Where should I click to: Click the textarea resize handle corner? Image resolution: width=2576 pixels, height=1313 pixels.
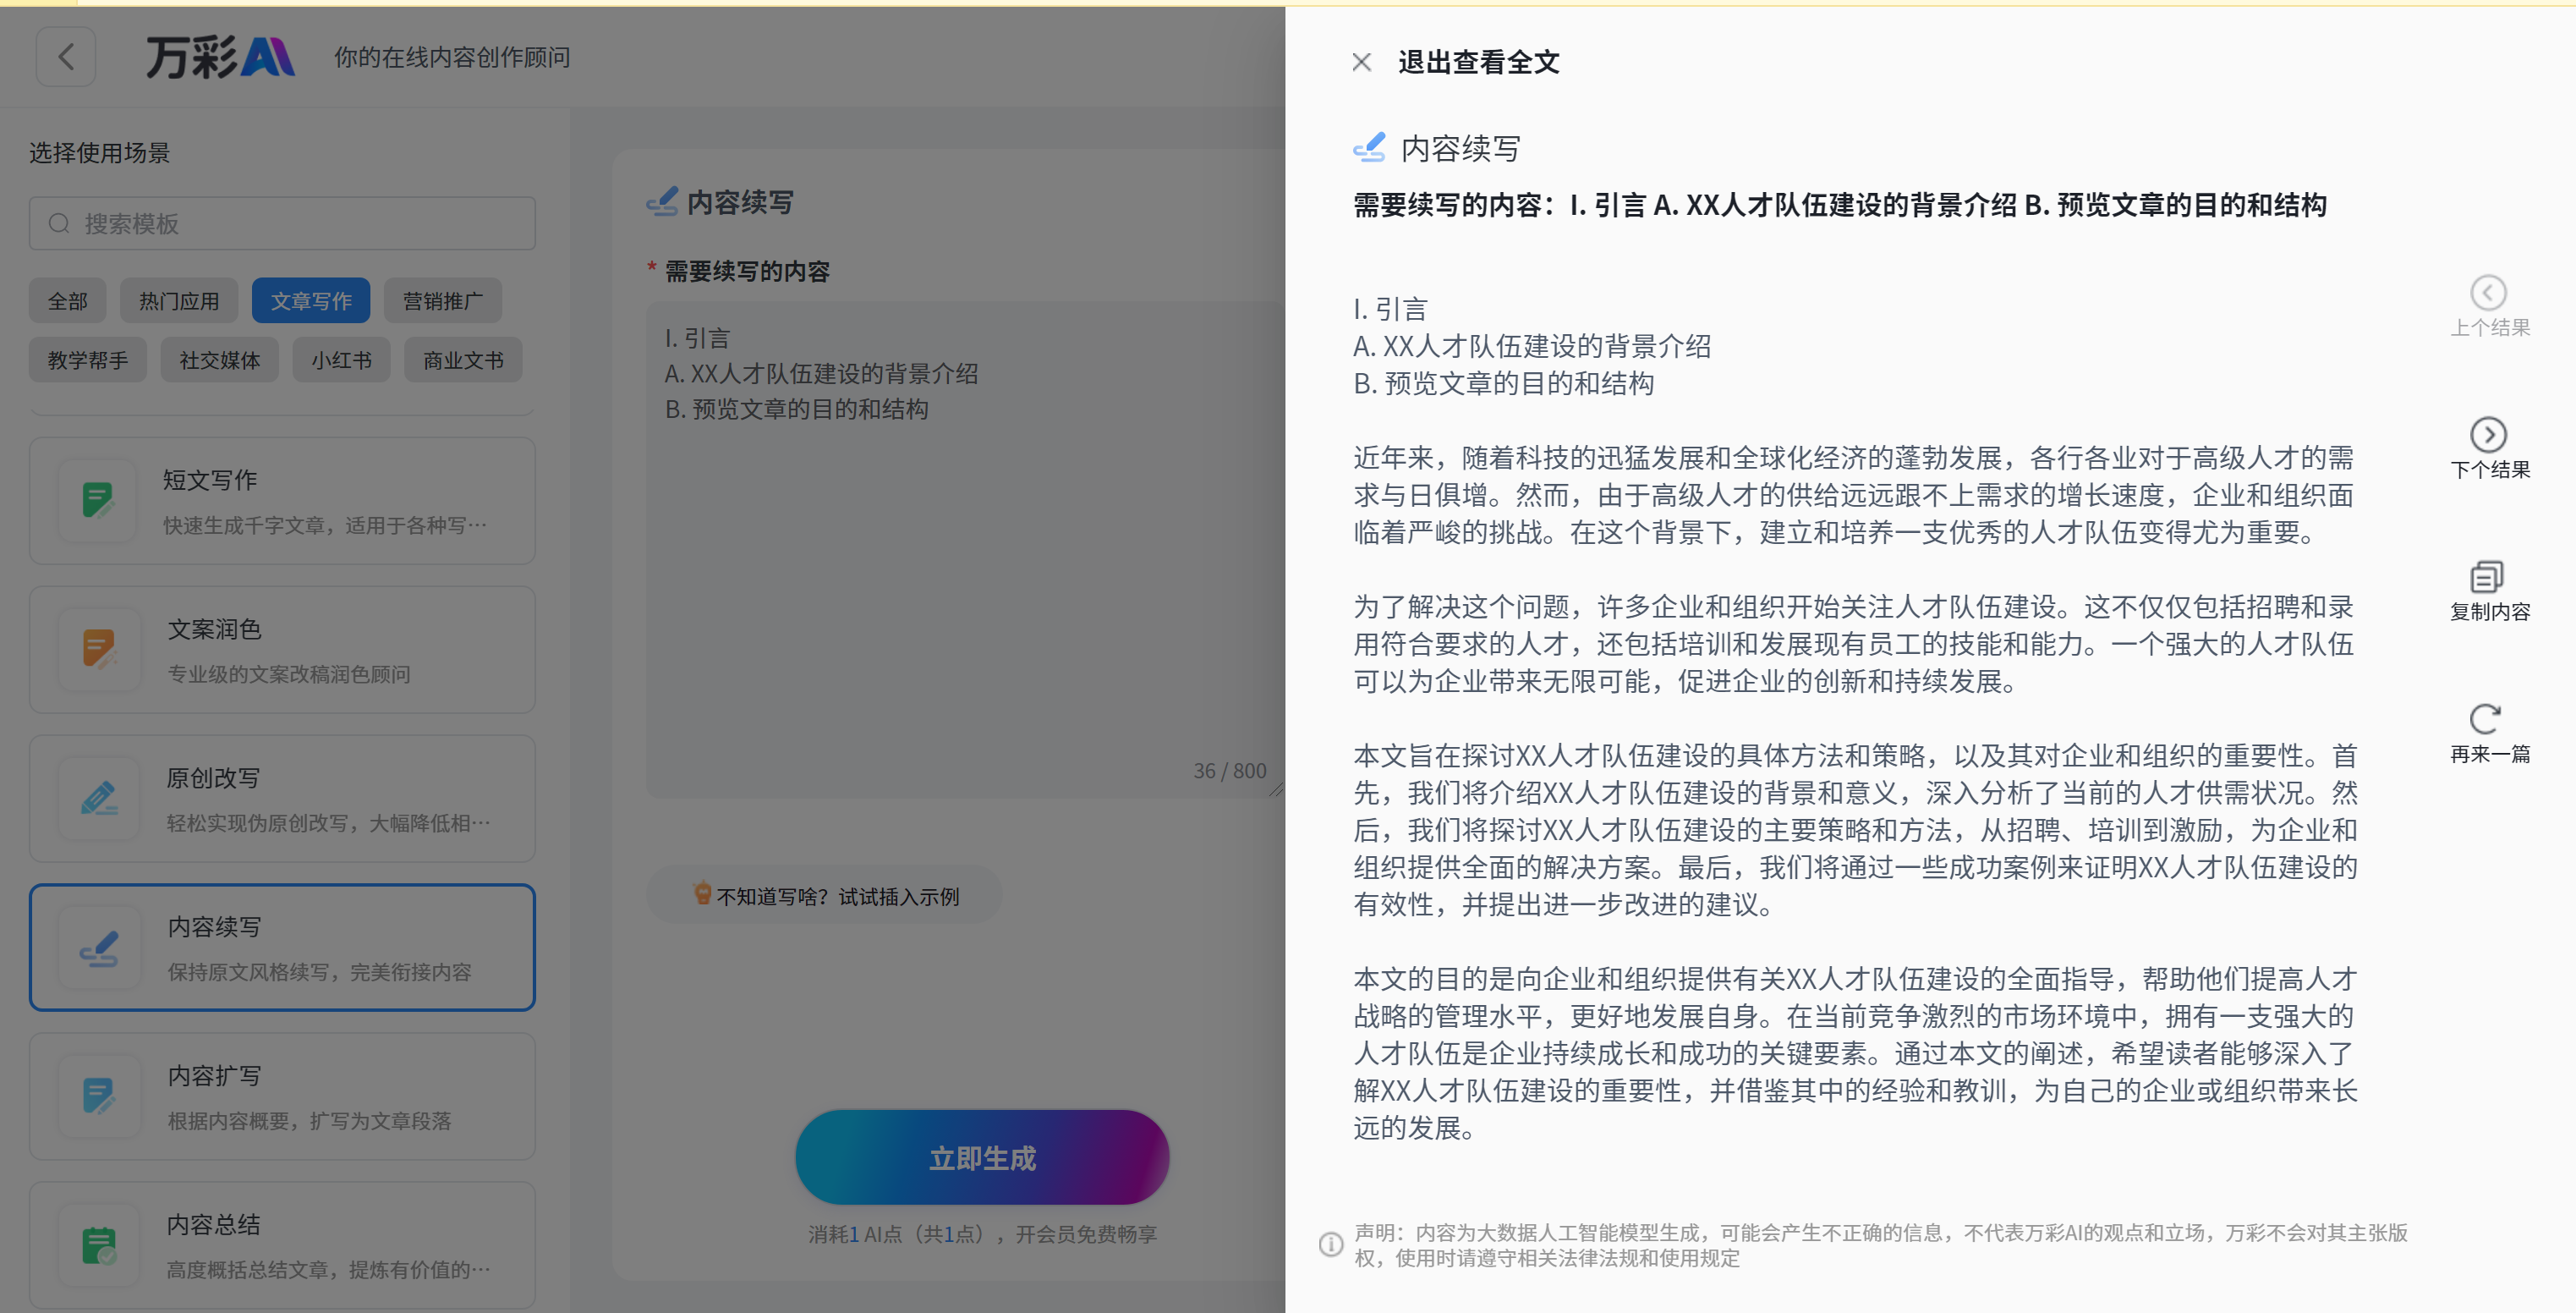point(1276,790)
